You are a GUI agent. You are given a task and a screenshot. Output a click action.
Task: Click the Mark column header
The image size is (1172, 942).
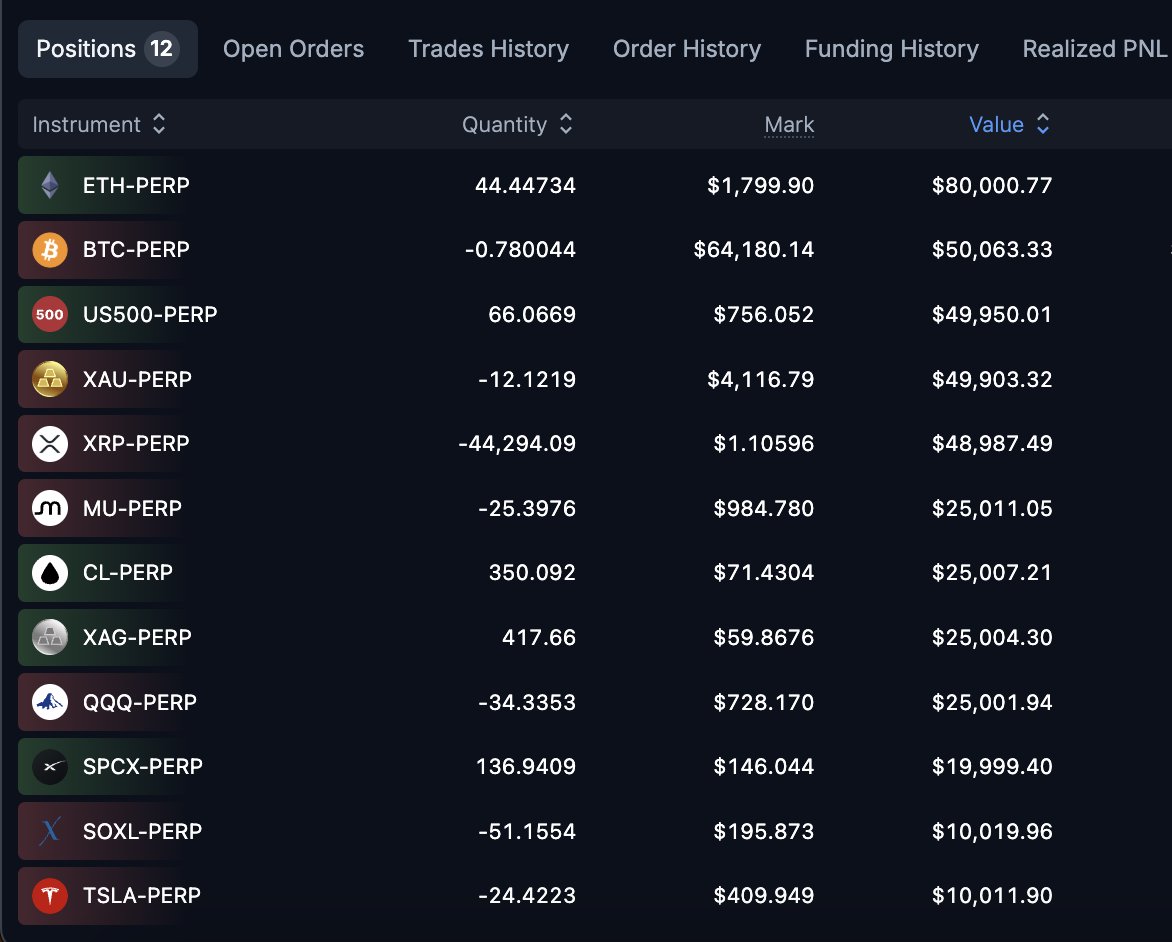click(789, 125)
